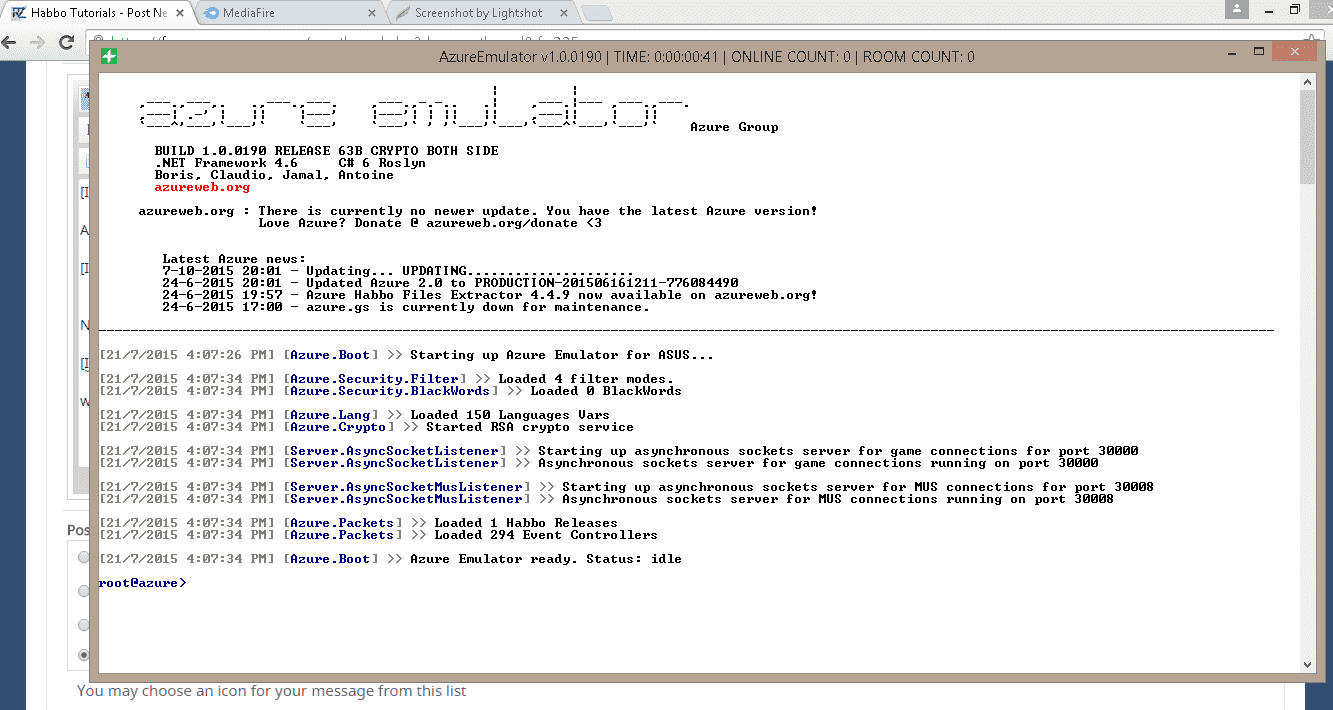Click the console scrollbar down arrow
The height and width of the screenshot is (710, 1333).
[1307, 663]
